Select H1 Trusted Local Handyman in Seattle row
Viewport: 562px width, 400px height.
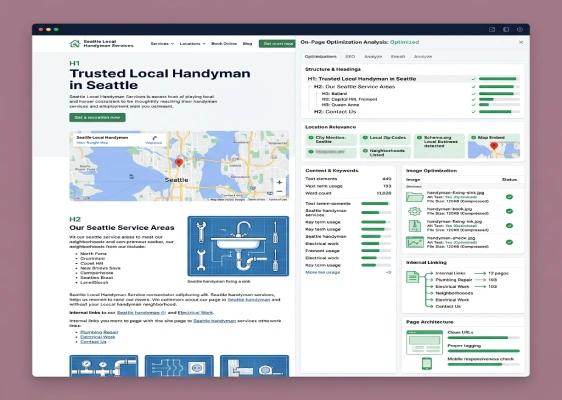click(x=413, y=79)
